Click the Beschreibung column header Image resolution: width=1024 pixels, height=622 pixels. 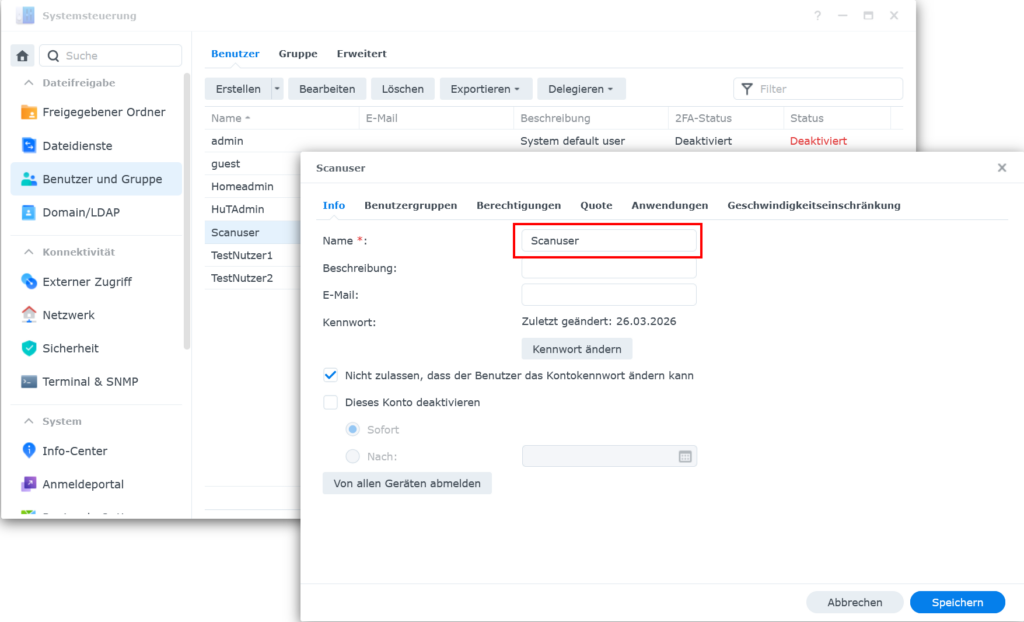pyautogui.click(x=591, y=118)
